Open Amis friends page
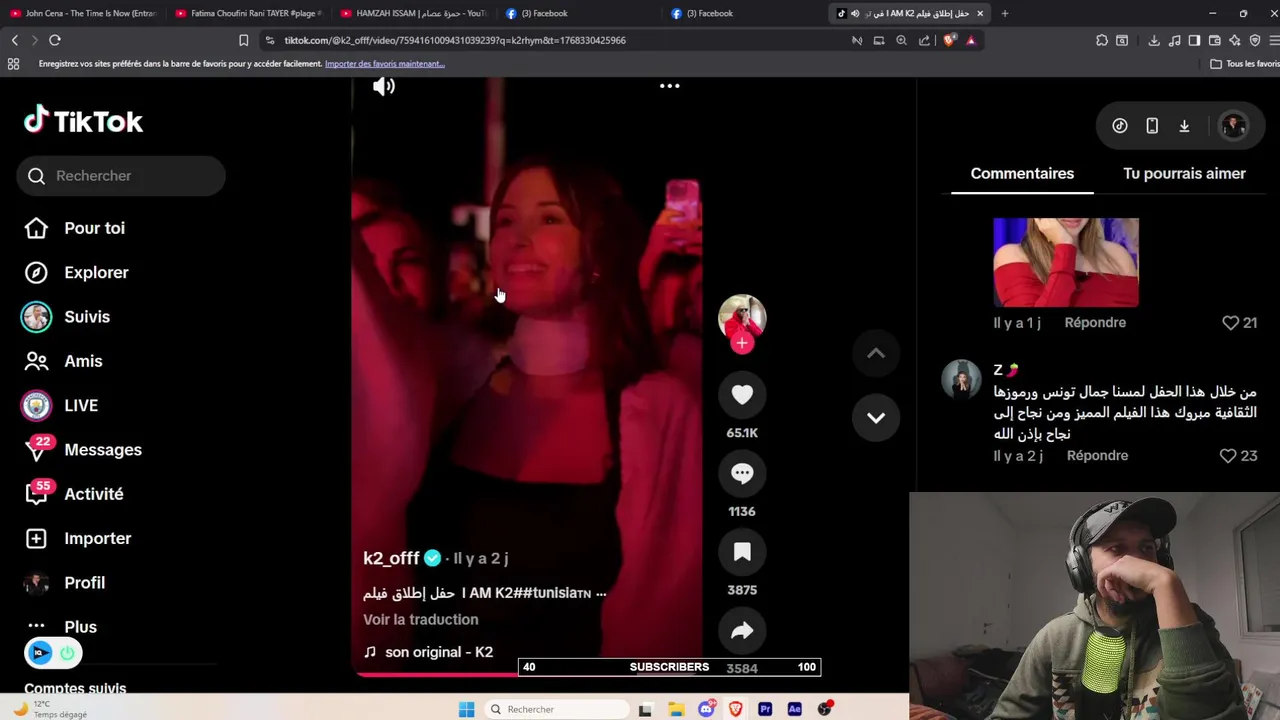This screenshot has height=720, width=1280. pos(83,361)
